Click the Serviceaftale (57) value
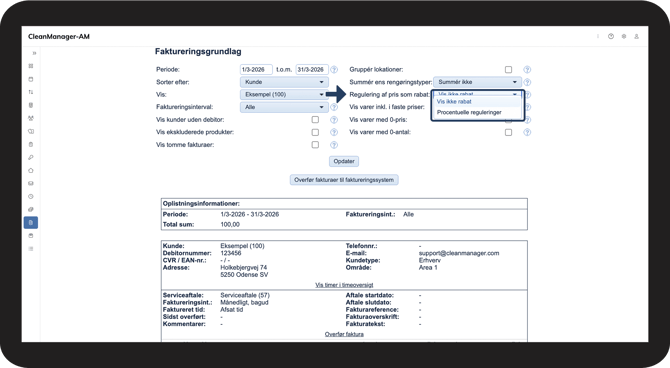 245,295
